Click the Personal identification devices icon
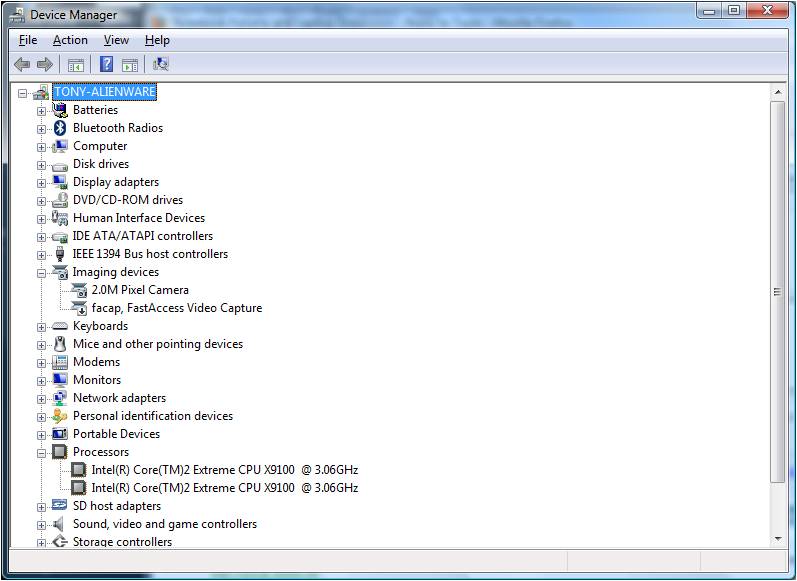This screenshot has width=797, height=581. pos(60,416)
